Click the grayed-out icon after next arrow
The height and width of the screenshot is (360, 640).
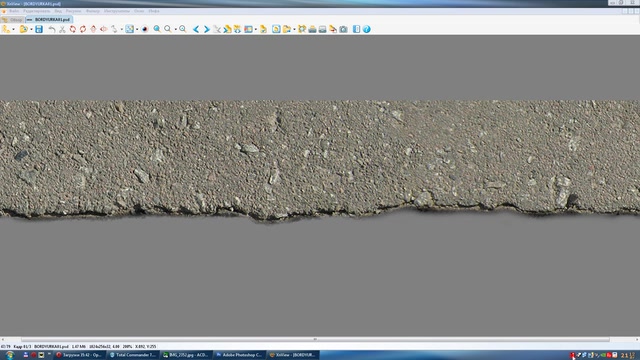[217, 29]
